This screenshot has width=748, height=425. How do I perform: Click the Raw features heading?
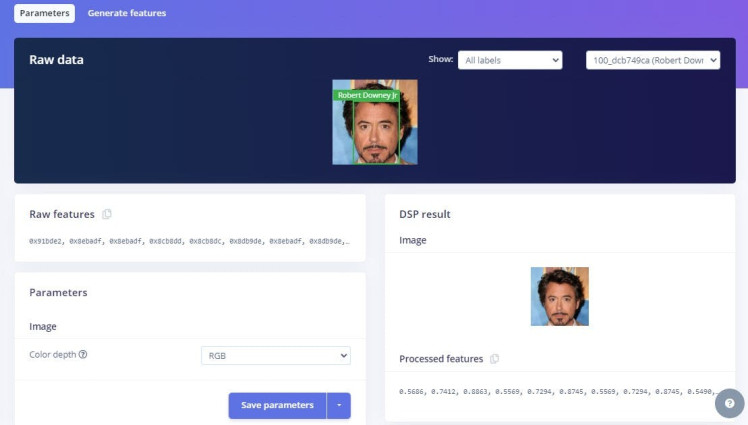[x=62, y=214]
